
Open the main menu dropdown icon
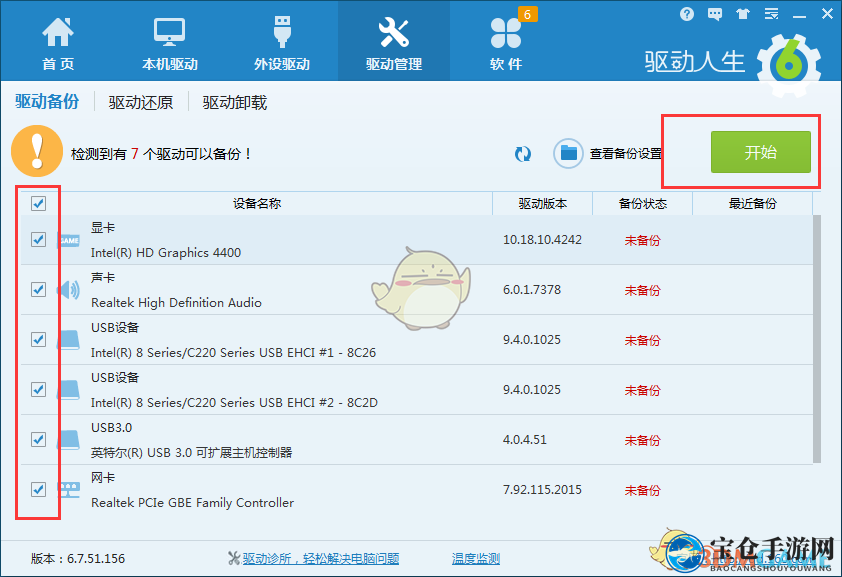tap(771, 14)
